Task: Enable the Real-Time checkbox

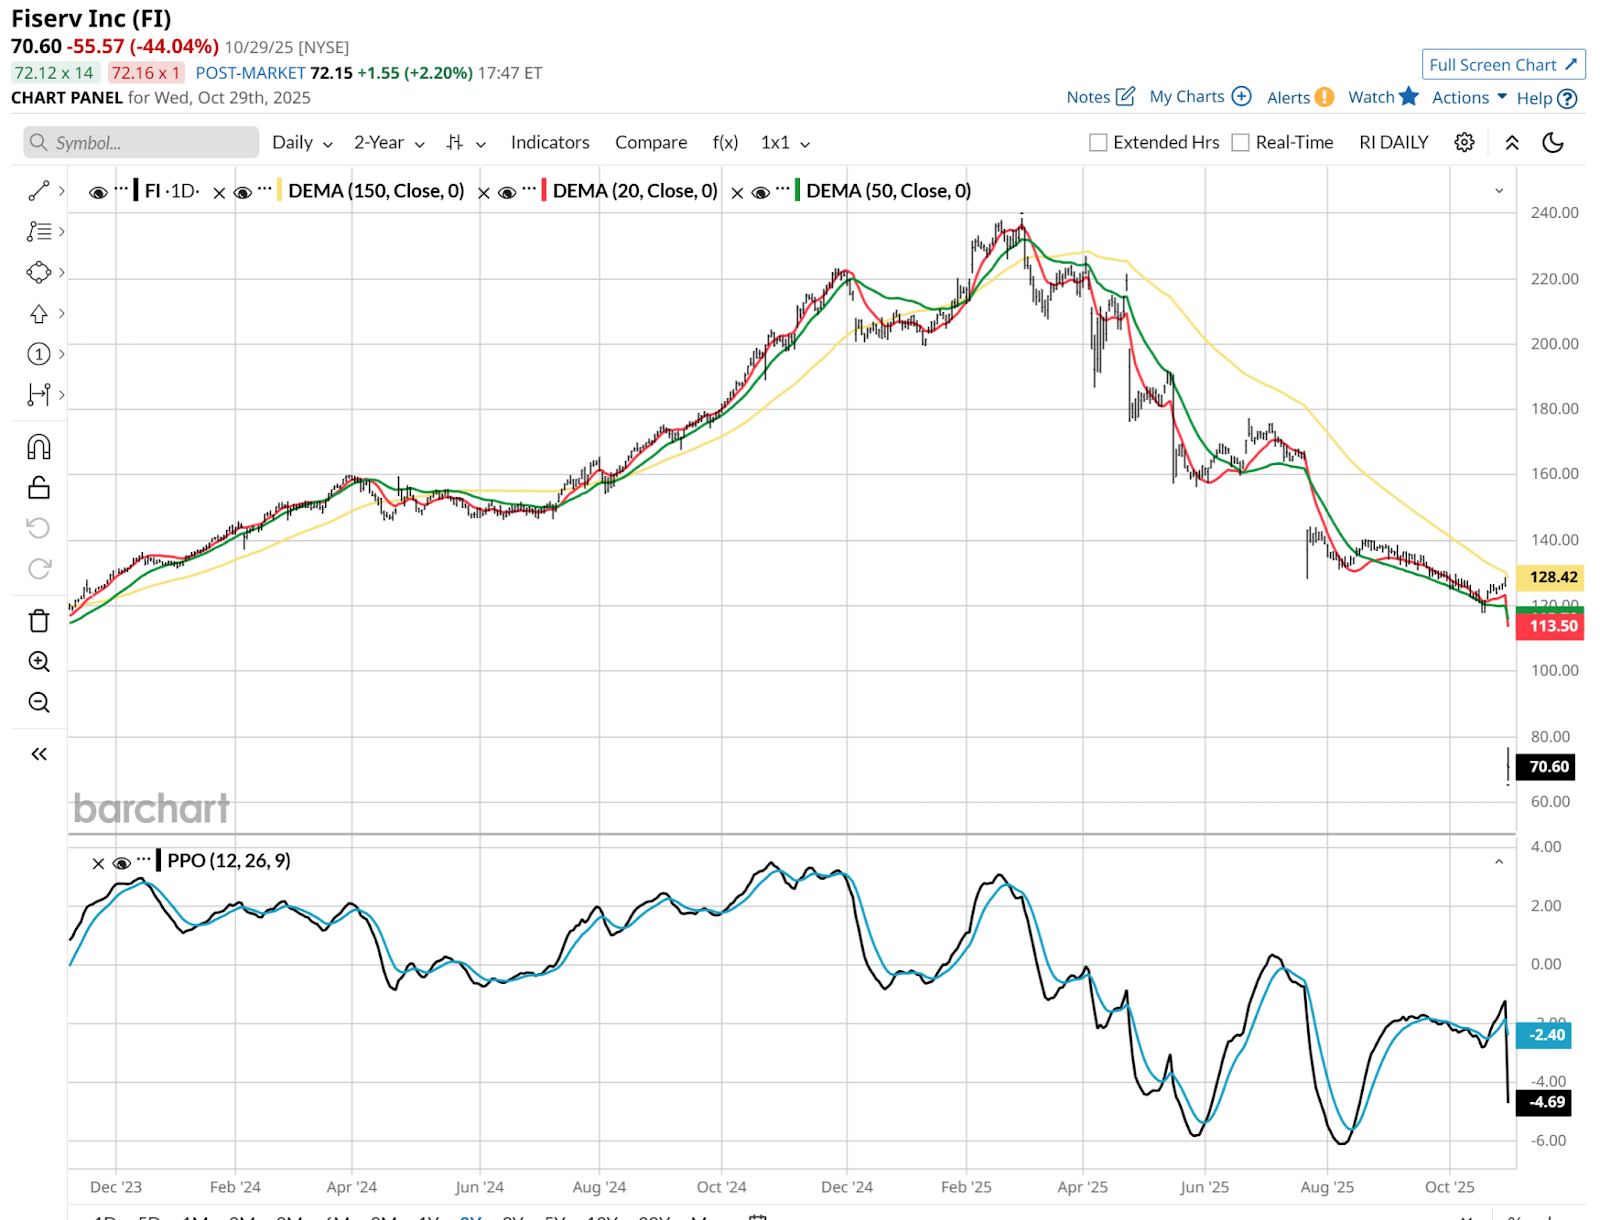Action: point(1241,143)
